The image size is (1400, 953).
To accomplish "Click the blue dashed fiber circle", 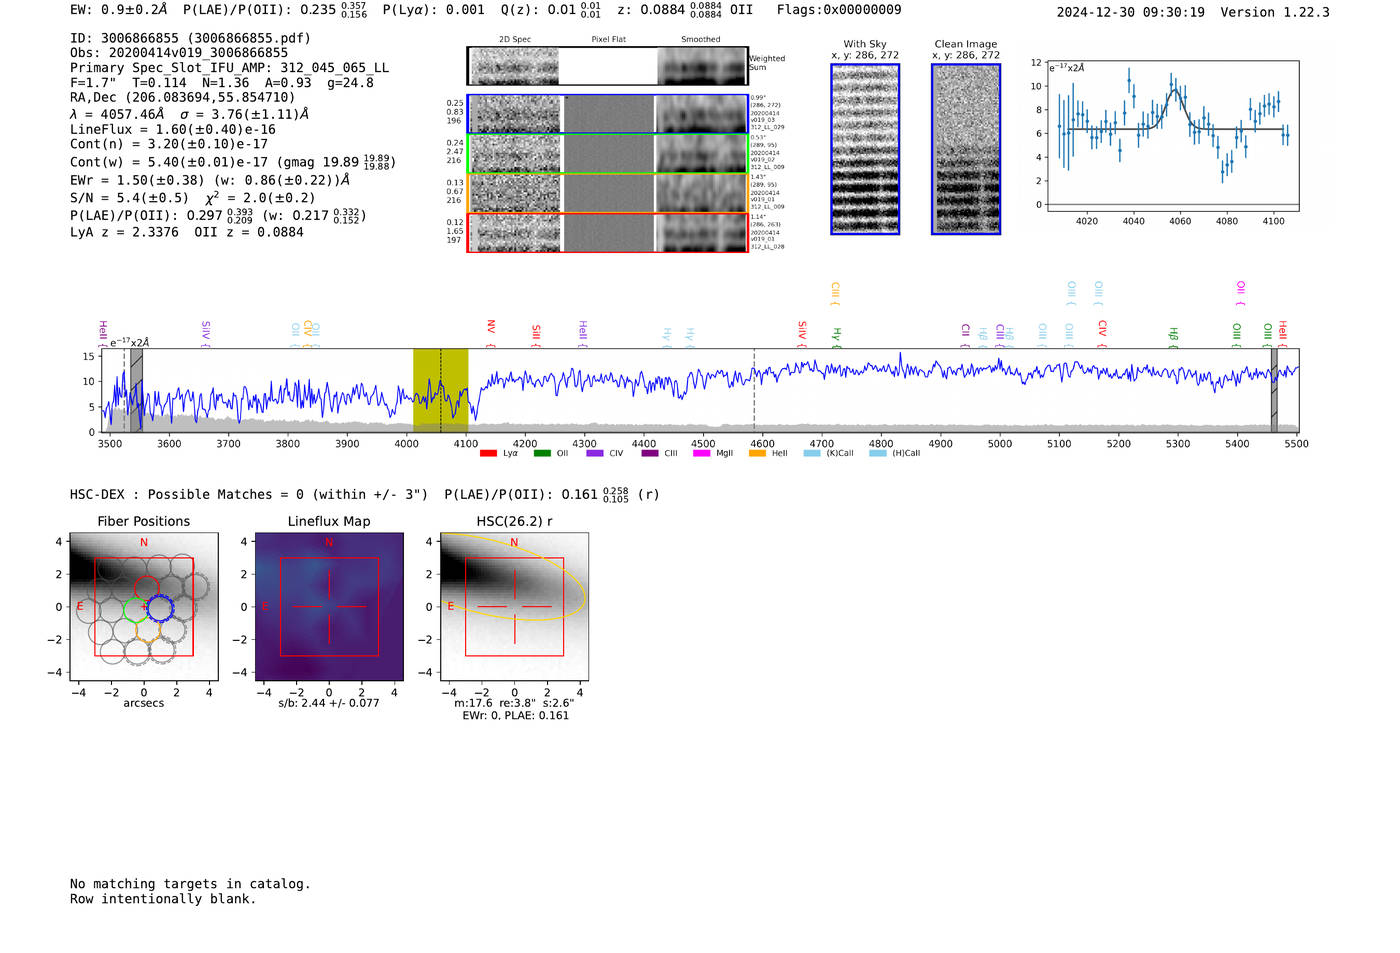I will tap(160, 607).
